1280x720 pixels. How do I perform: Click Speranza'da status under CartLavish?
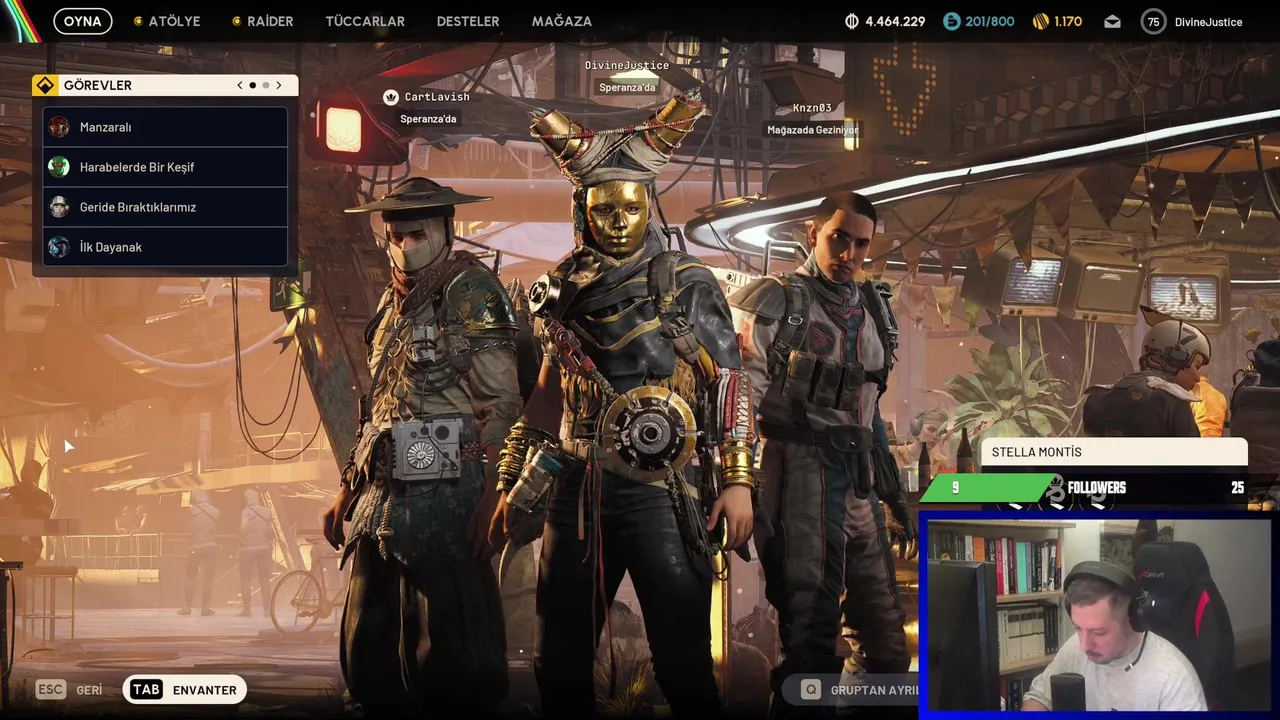point(428,119)
